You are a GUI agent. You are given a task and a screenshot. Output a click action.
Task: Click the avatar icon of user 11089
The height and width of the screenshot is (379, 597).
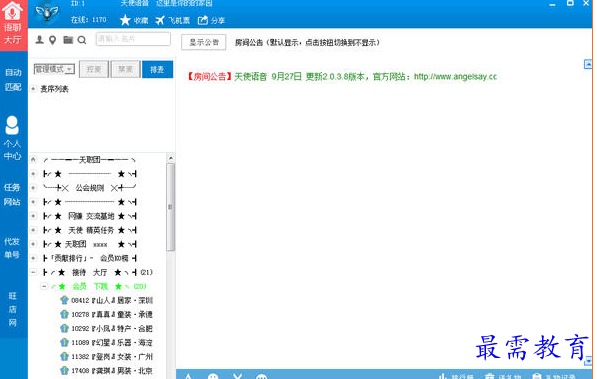(64, 342)
